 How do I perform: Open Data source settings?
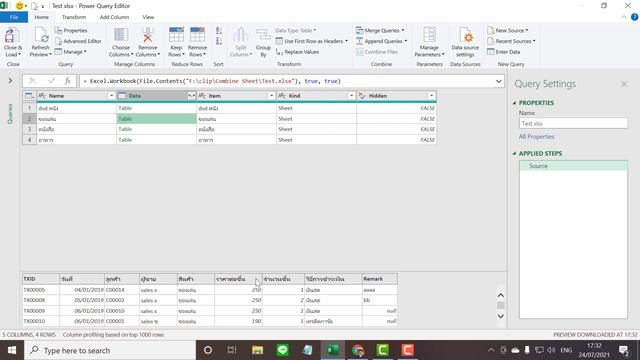point(465,42)
